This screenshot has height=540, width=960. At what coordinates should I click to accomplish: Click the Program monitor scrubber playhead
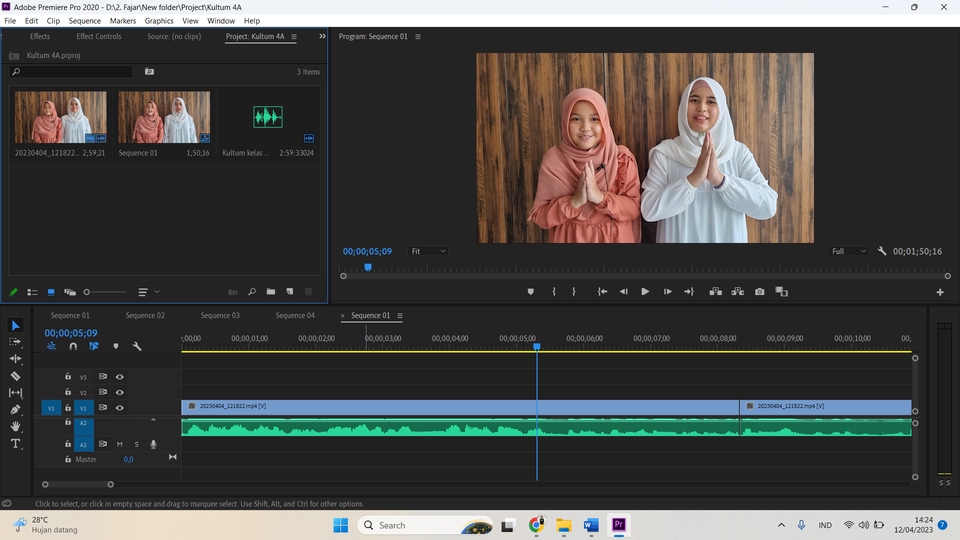368,267
